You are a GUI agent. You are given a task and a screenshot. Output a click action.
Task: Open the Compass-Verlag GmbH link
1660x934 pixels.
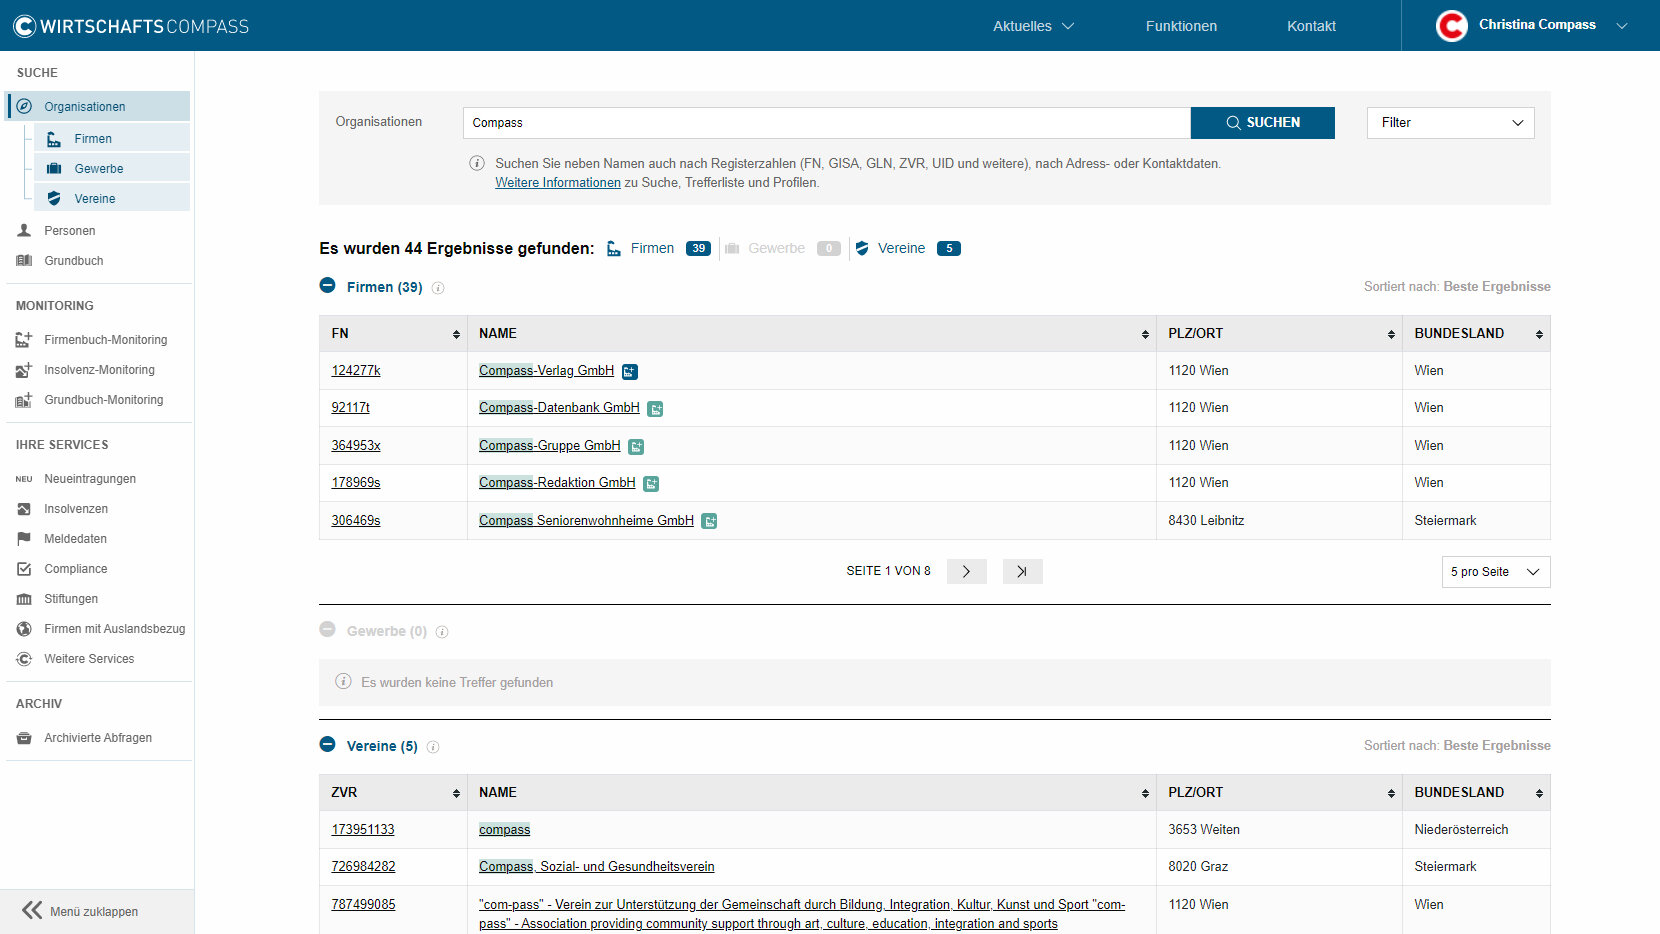pos(546,371)
